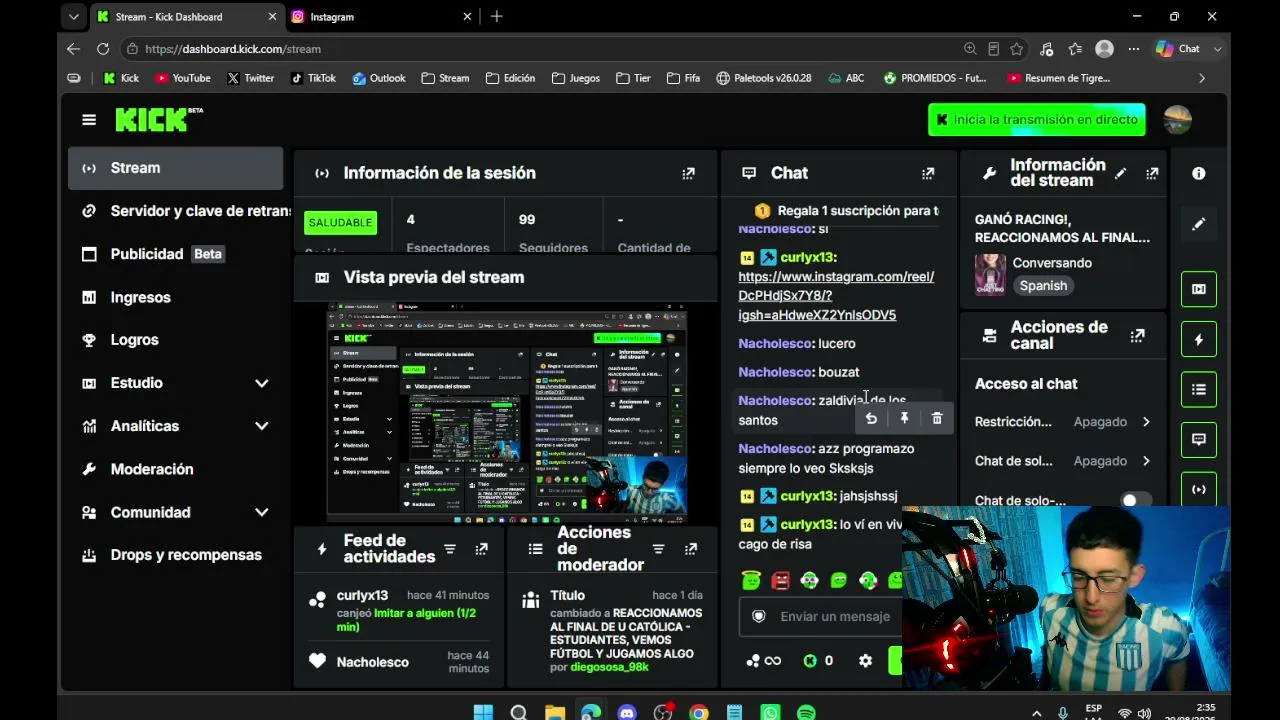Open the Paletools v26.0.28 bookmark
Image resolution: width=1280 pixels, height=720 pixels.
[x=764, y=78]
